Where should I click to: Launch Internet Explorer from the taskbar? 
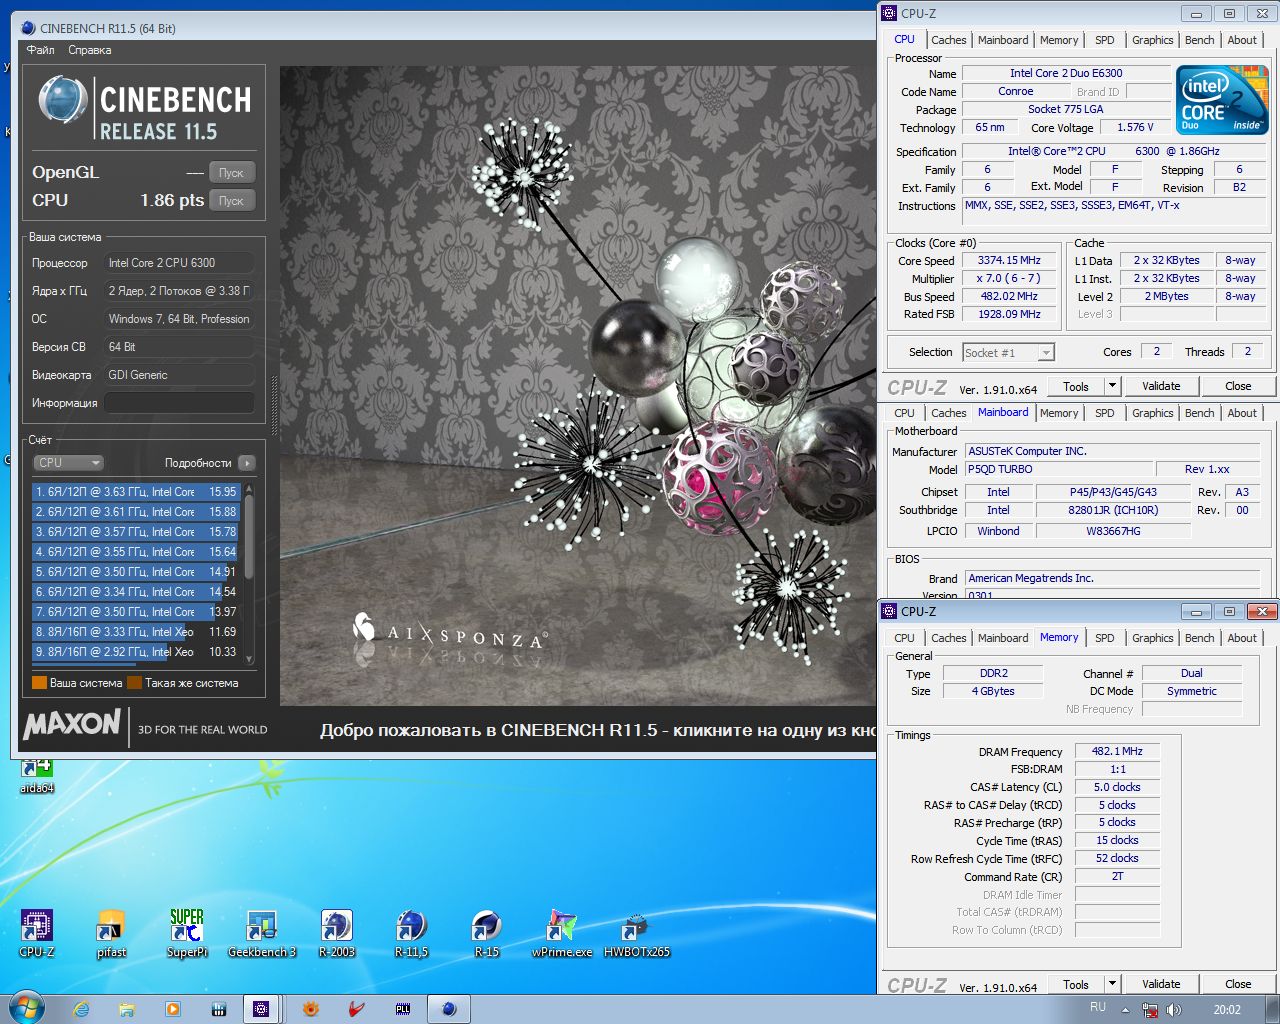(81, 1009)
